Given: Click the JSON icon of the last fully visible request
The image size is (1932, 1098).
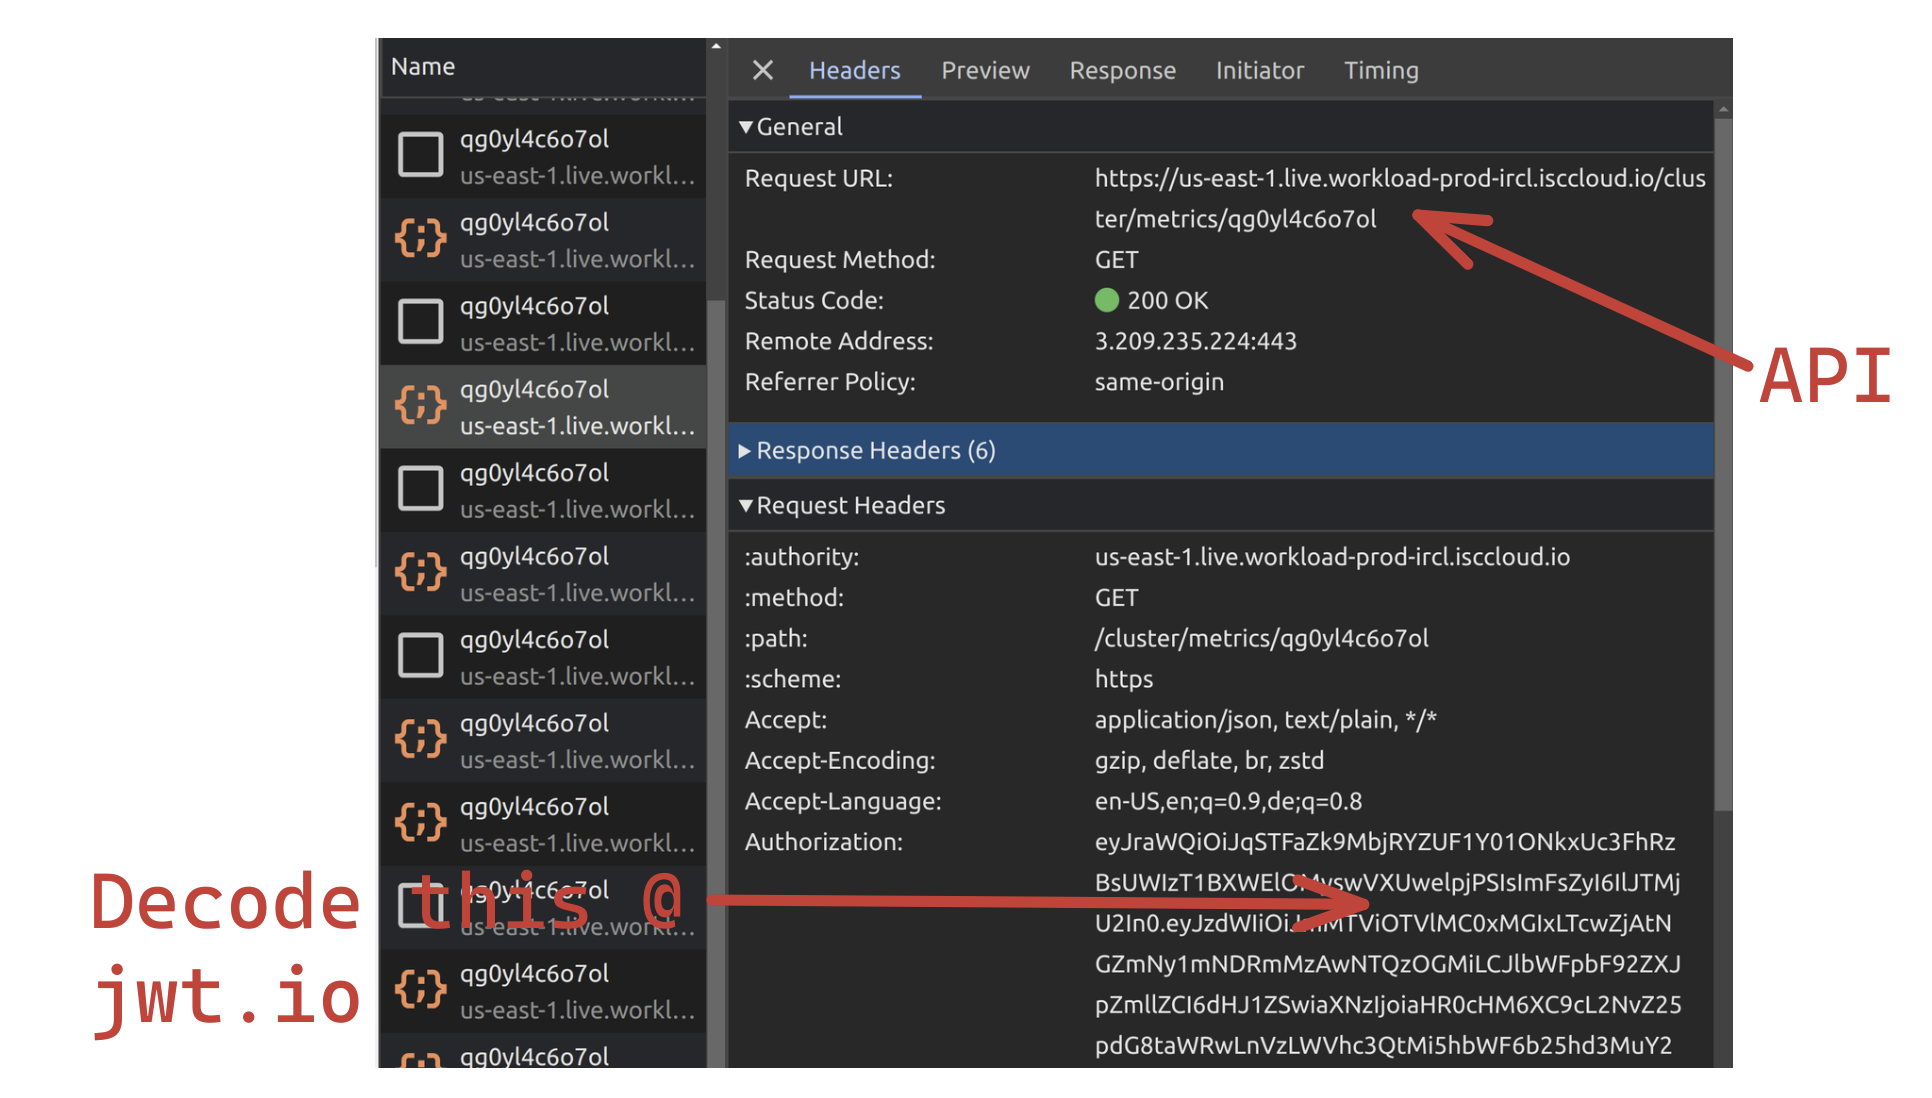Looking at the screenshot, I should click(420, 989).
